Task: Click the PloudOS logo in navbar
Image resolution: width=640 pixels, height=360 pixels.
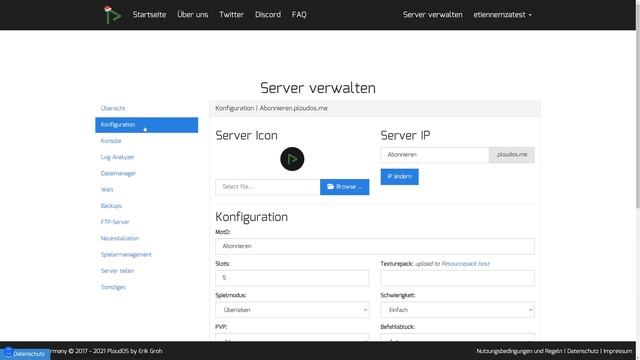Action: [x=112, y=15]
